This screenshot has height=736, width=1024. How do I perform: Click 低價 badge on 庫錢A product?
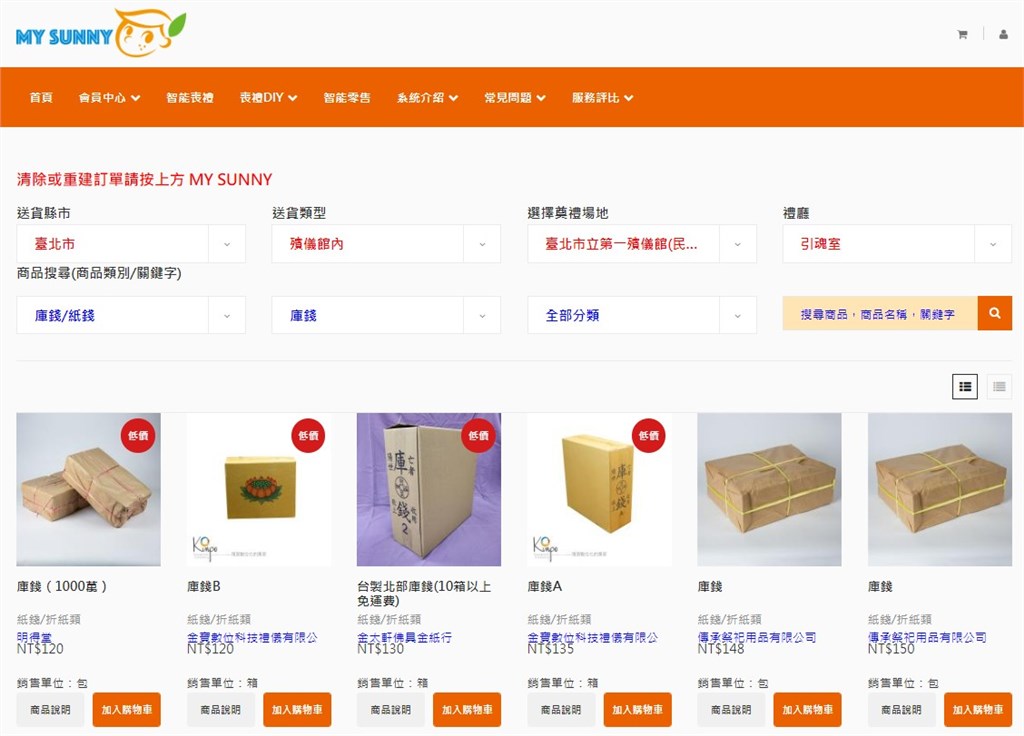(648, 436)
